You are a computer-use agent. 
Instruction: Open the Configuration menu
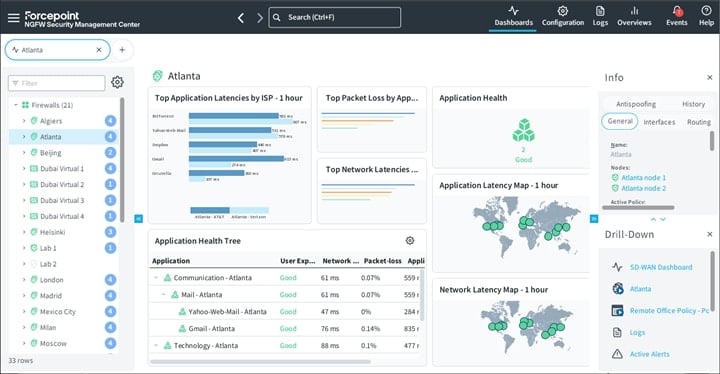coord(562,17)
